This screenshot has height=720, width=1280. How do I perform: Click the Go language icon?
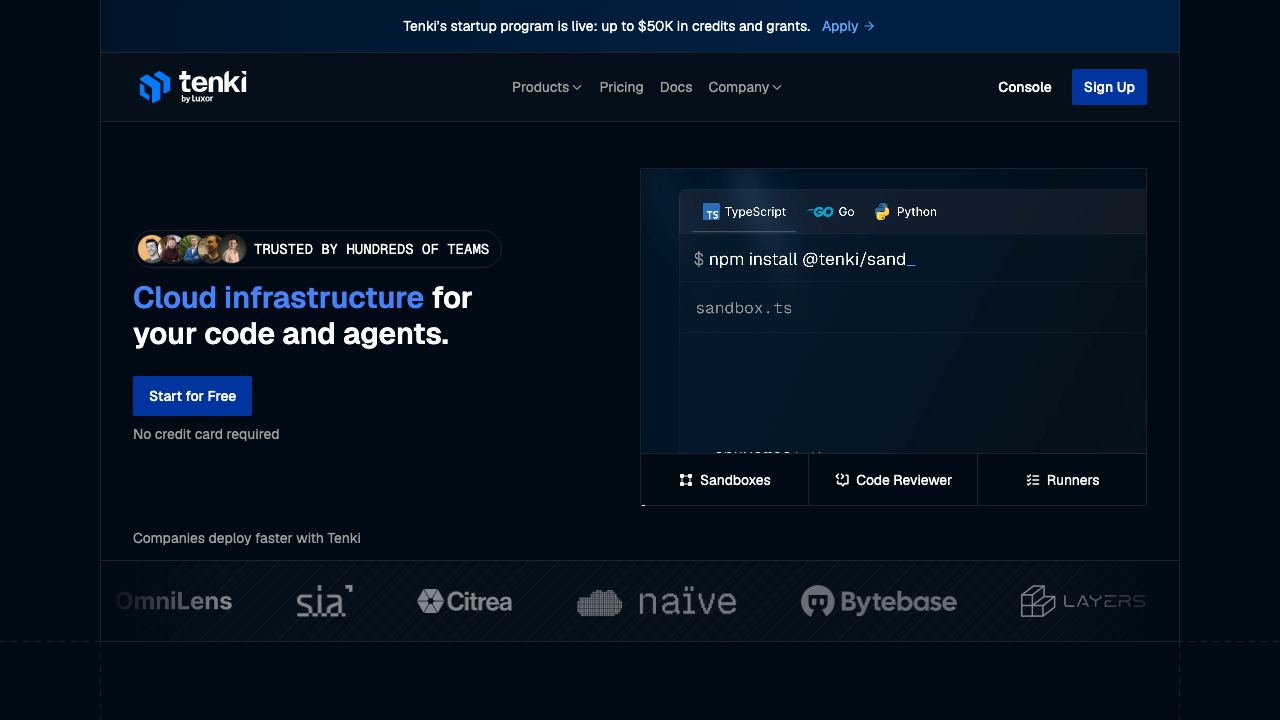[820, 212]
